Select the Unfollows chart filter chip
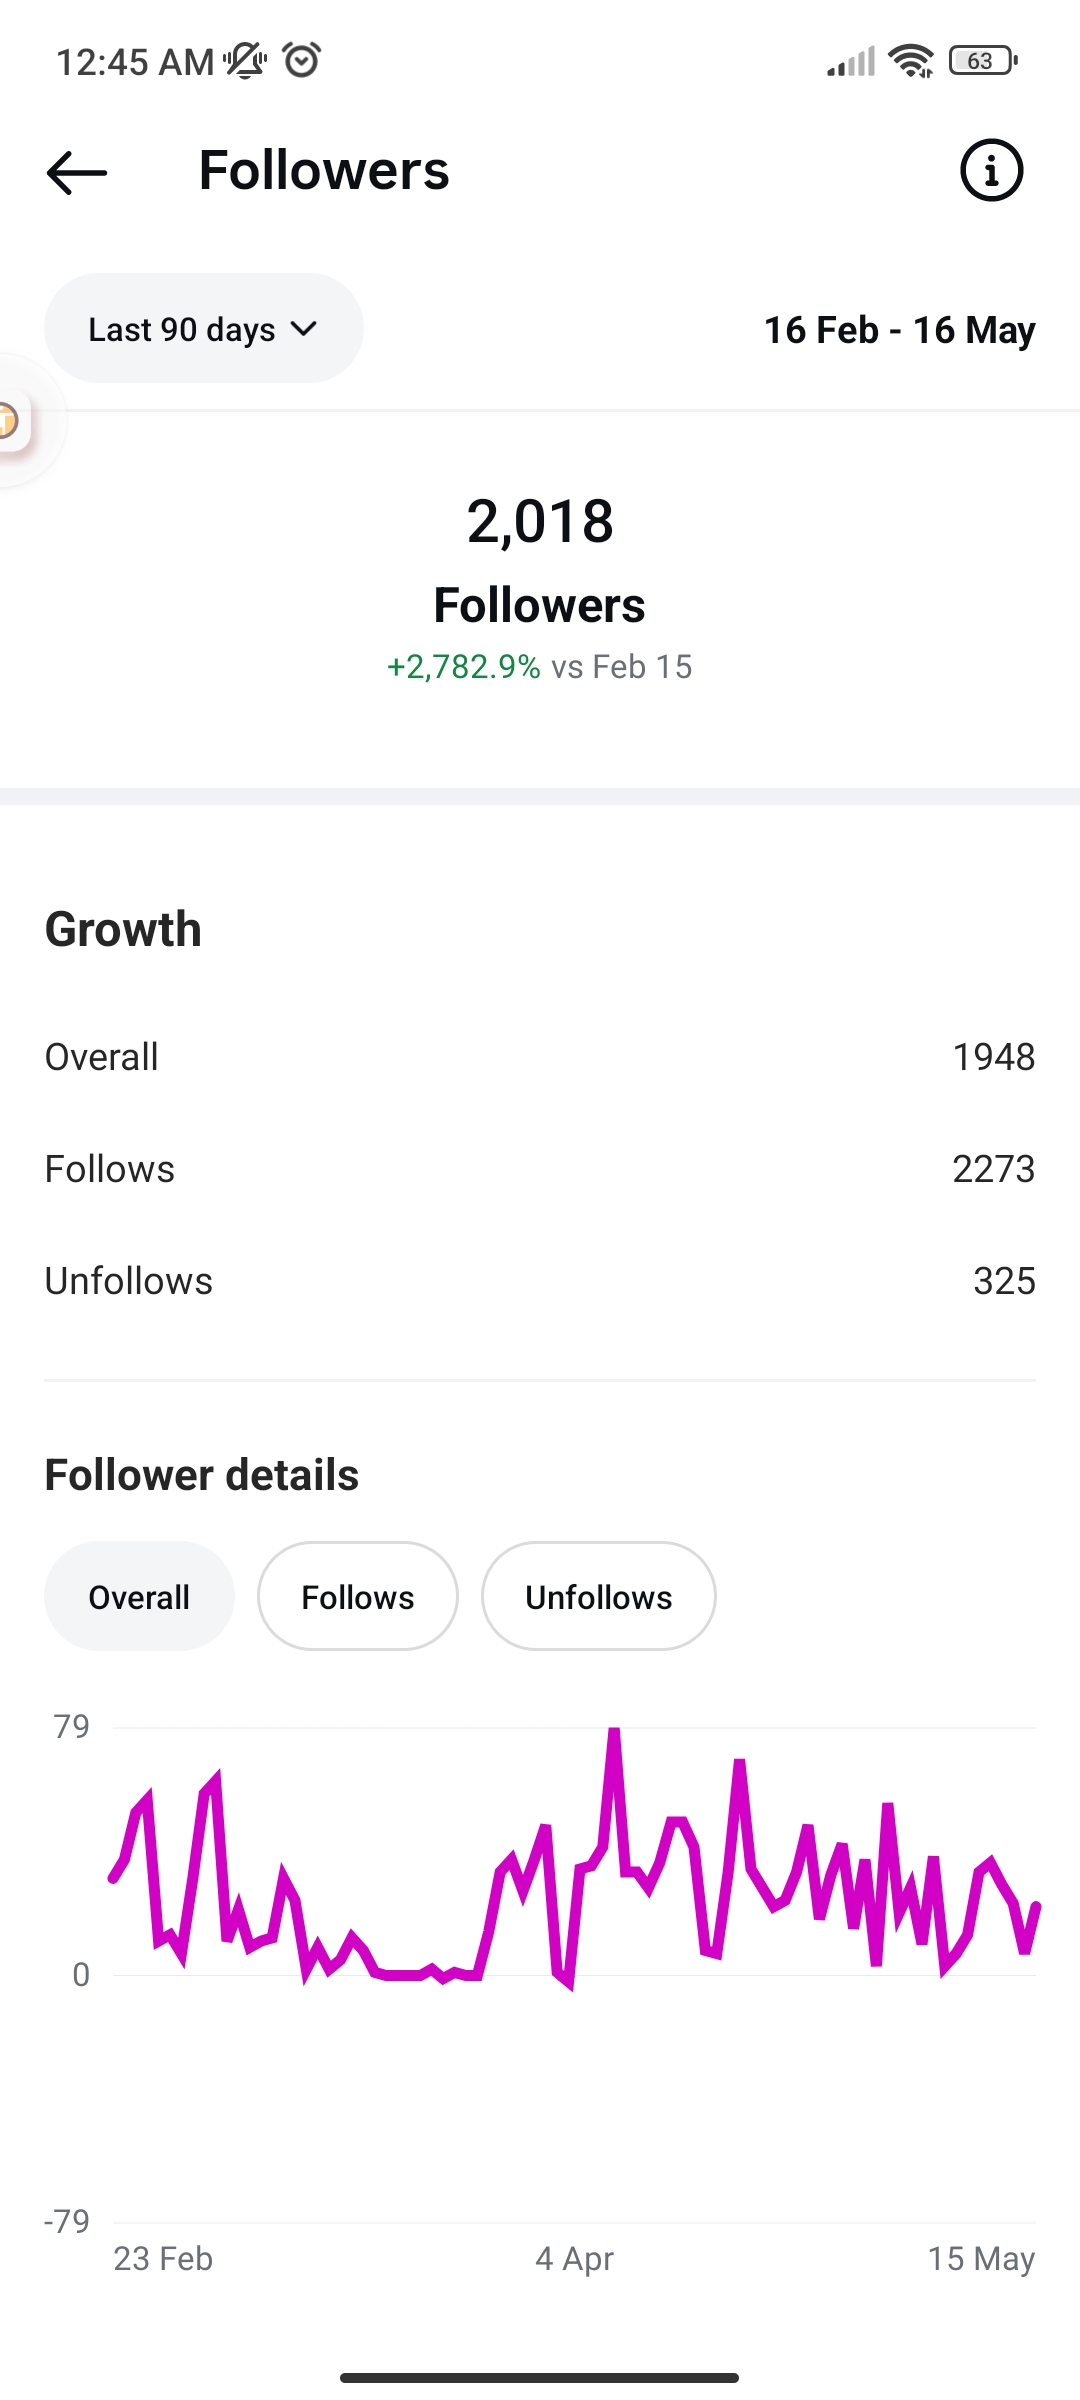The height and width of the screenshot is (2400, 1080). click(598, 1596)
